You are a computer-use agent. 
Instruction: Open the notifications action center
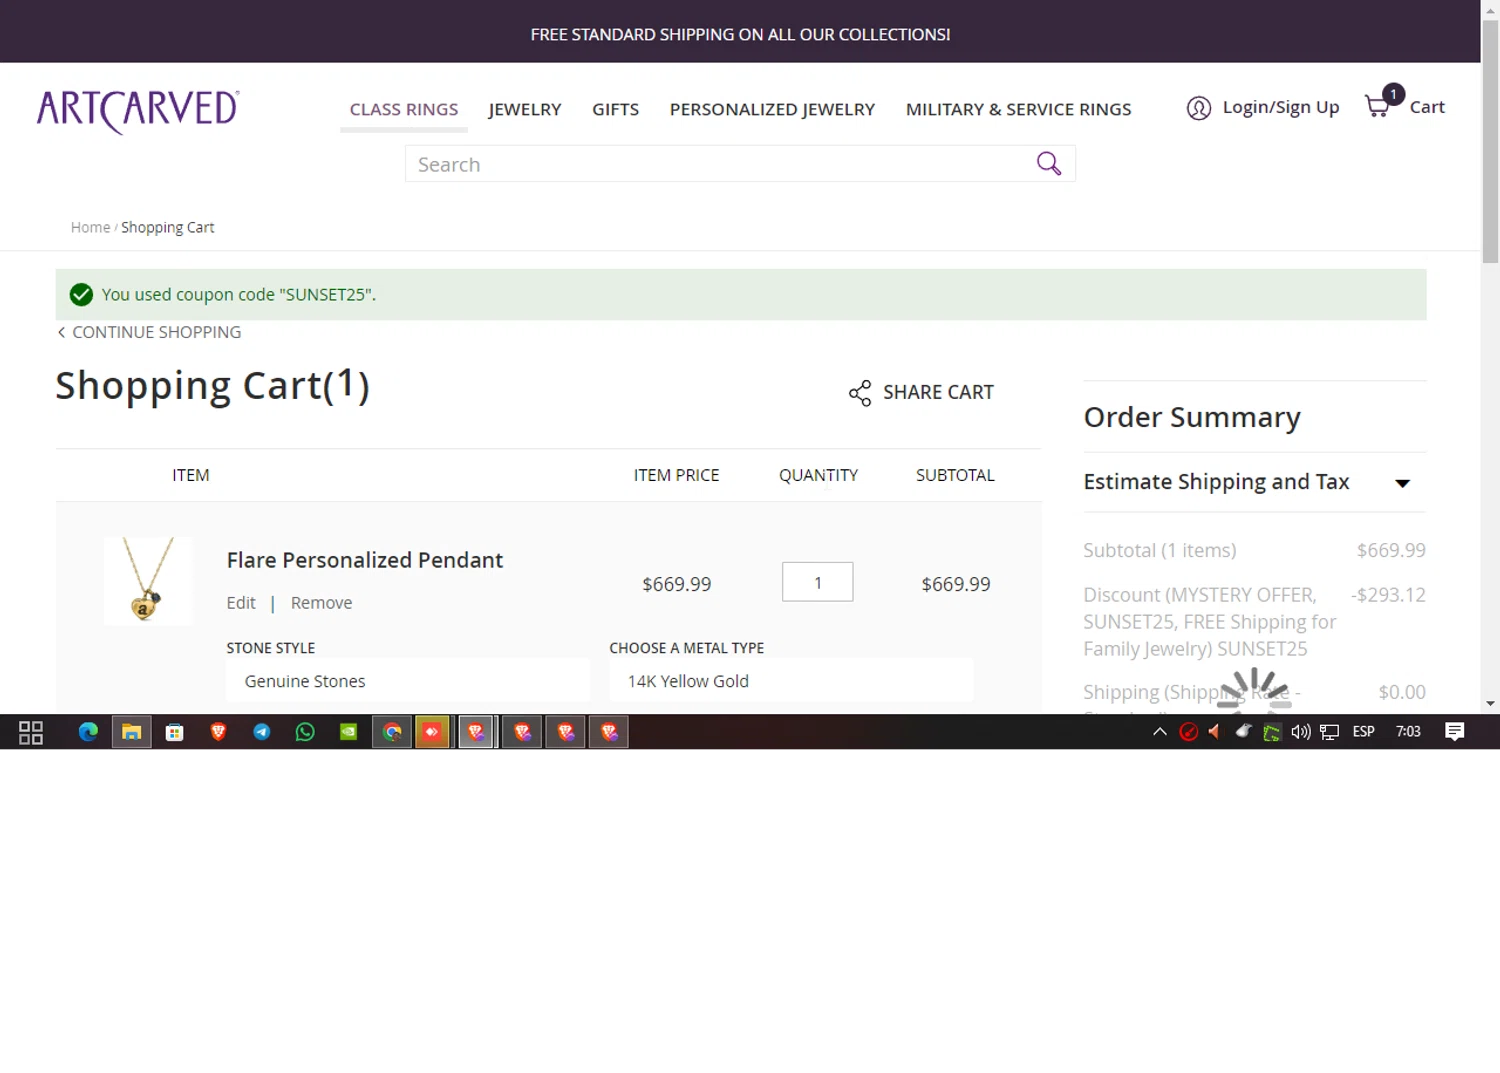[x=1455, y=732]
